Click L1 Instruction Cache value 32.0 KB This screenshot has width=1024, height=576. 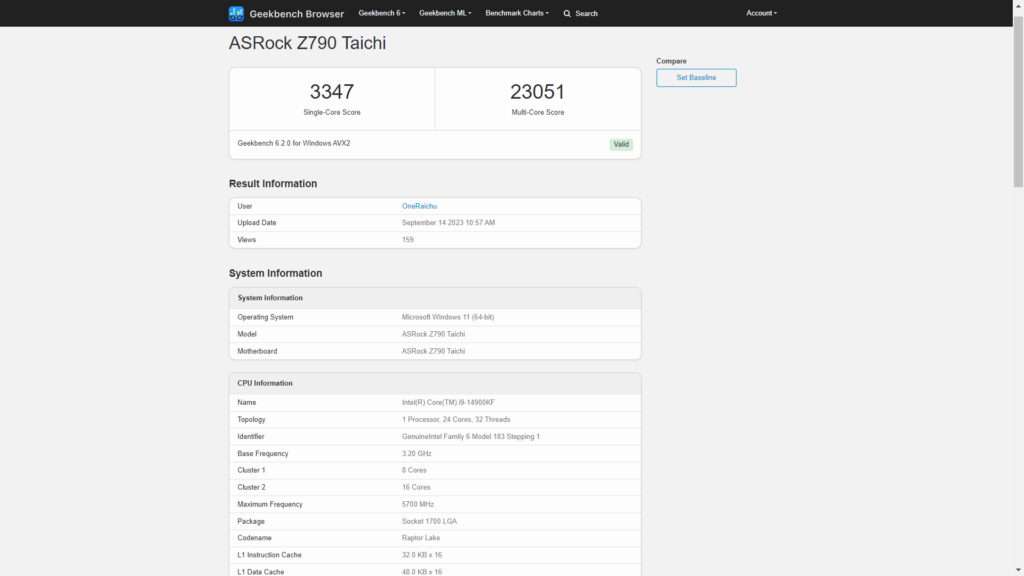(421, 555)
